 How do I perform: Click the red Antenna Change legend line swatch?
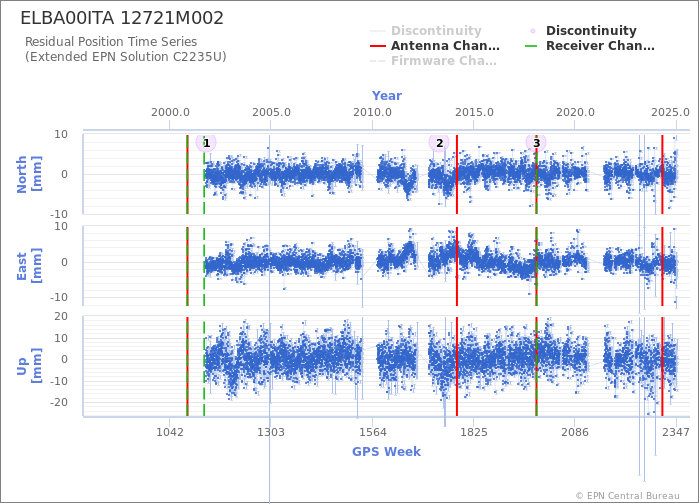click(x=378, y=46)
